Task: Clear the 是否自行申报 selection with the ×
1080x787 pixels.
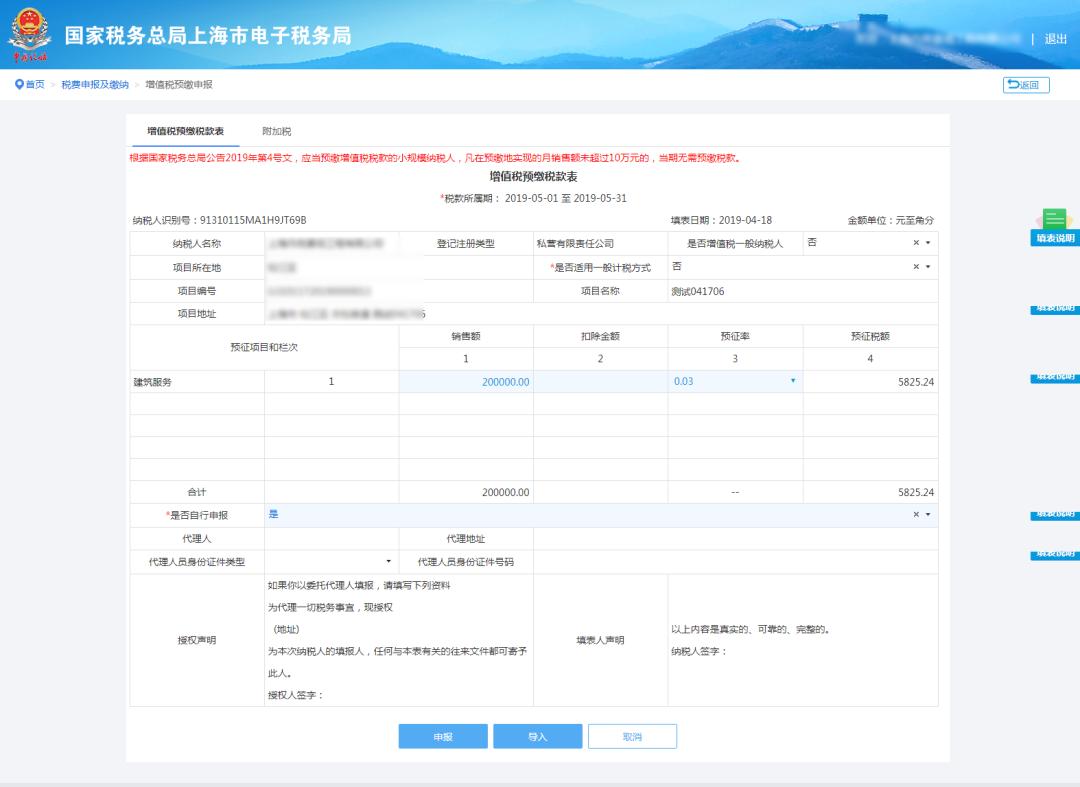Action: pos(915,515)
